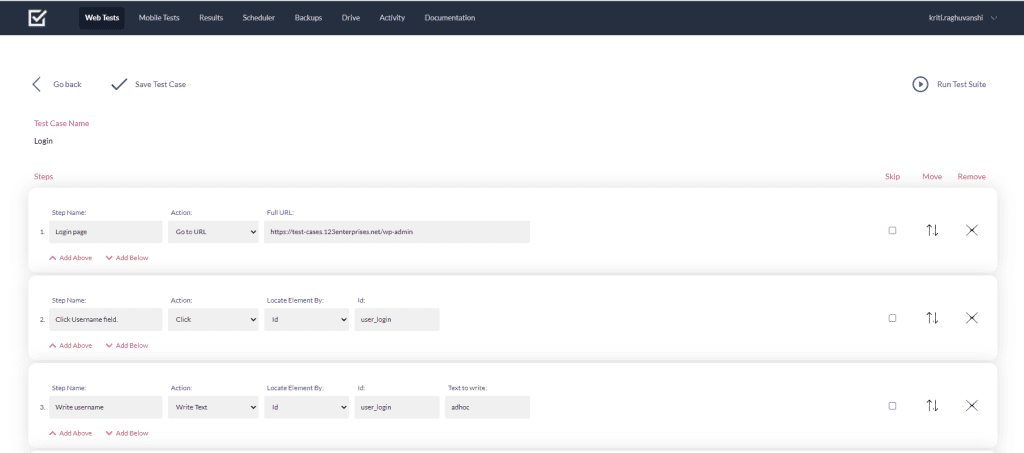Switch to the Scheduler tab
1024x453 pixels.
(259, 18)
